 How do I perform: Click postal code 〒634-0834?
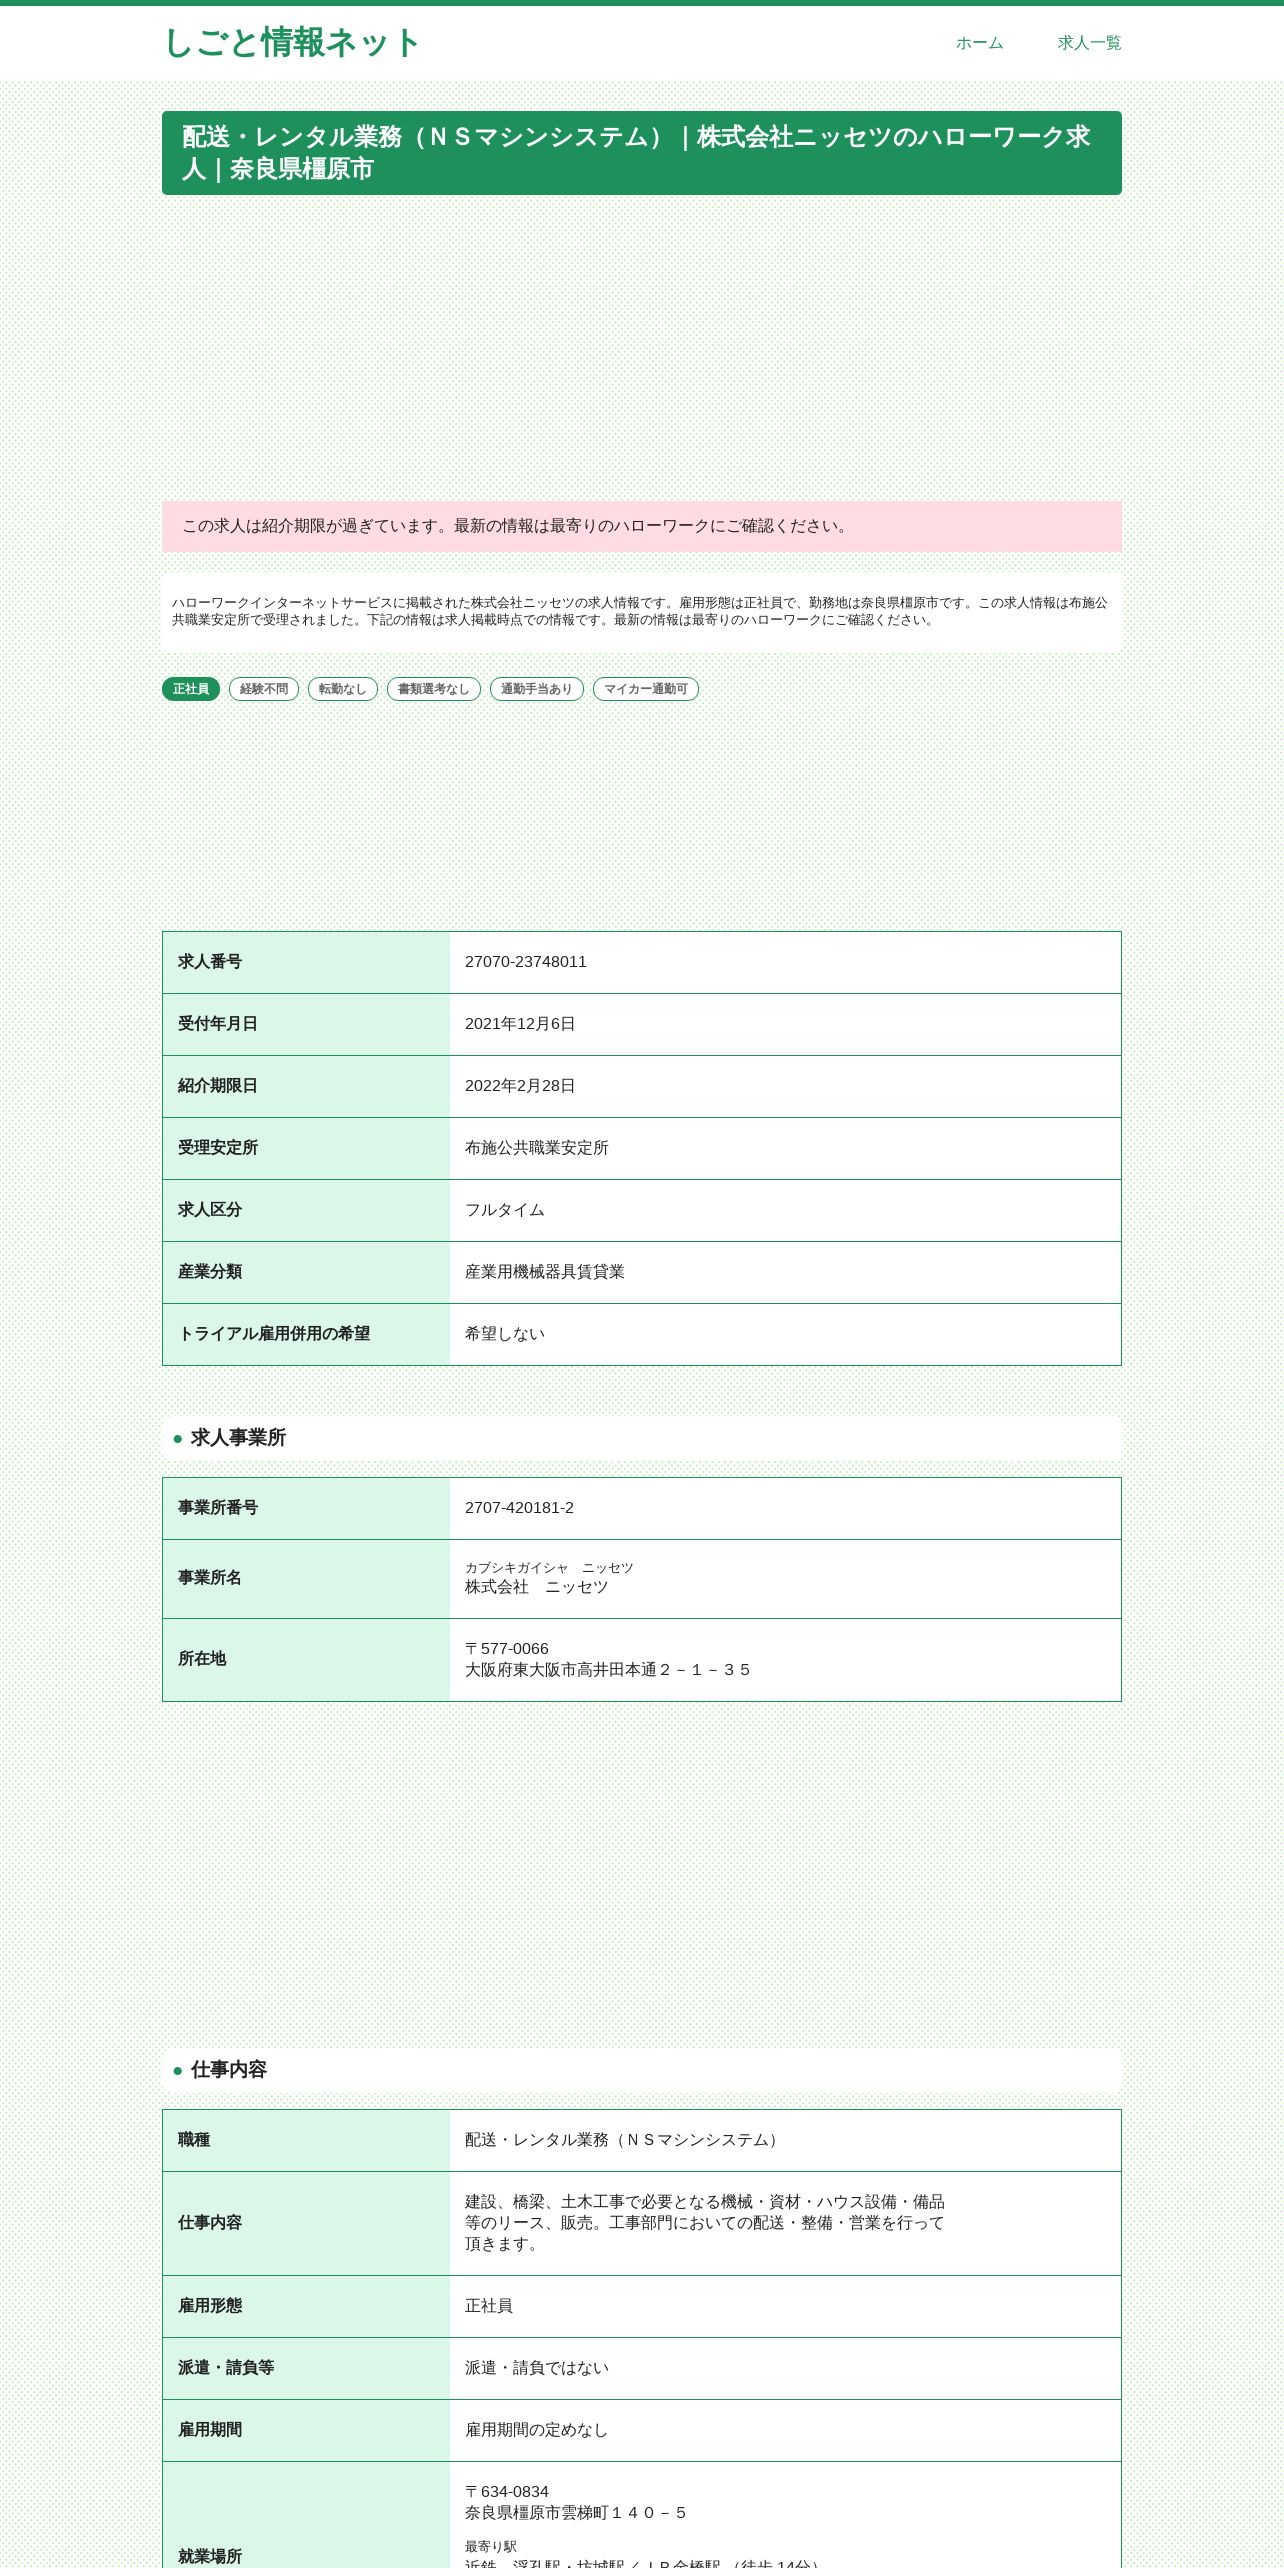(x=507, y=2492)
